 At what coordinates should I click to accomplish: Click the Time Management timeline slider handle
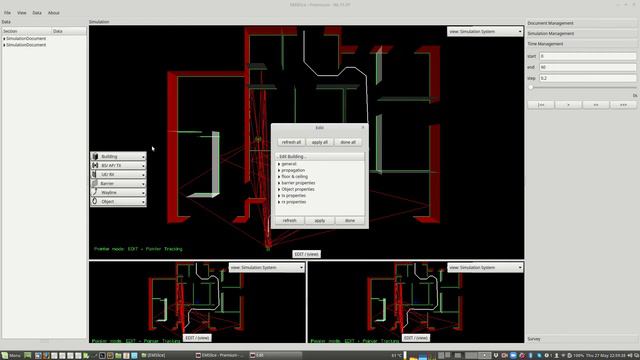(x=531, y=87)
